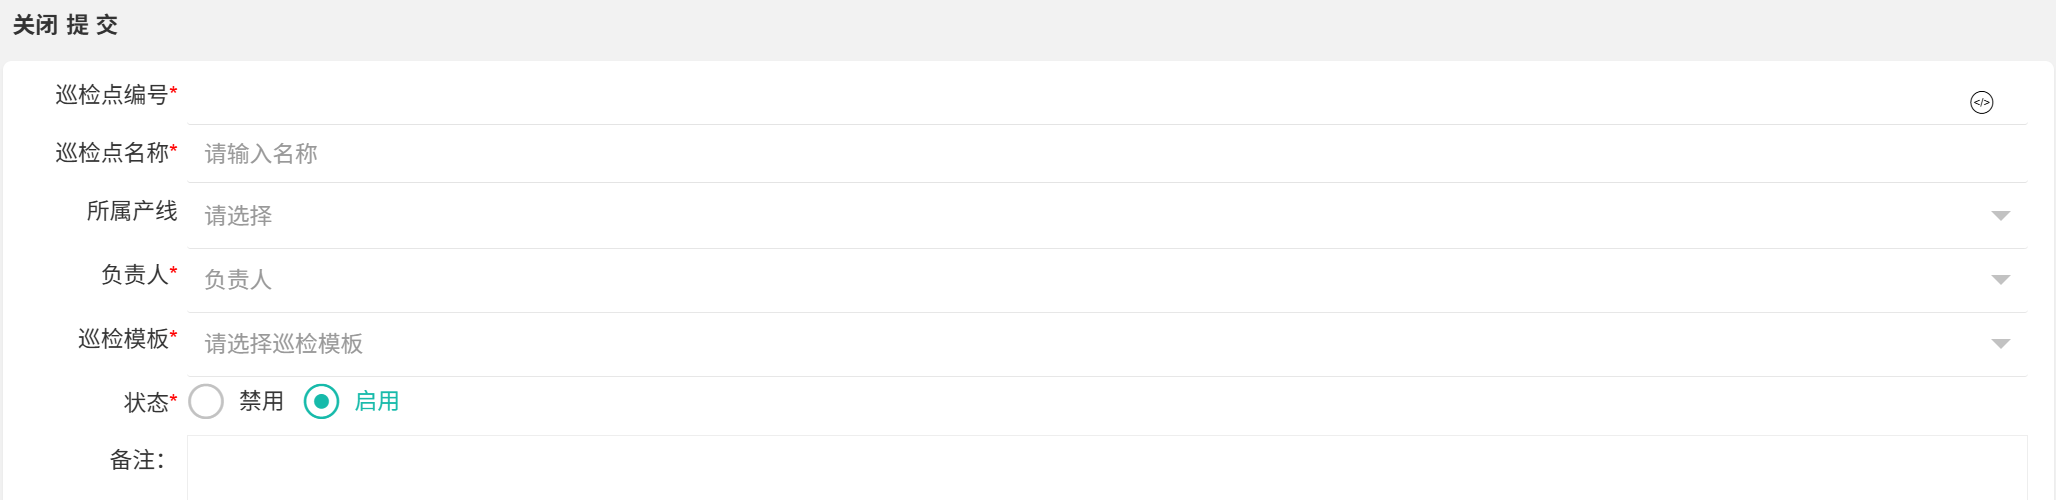The image size is (2056, 500).
Task: Select the 启用 radio button
Action: 321,402
